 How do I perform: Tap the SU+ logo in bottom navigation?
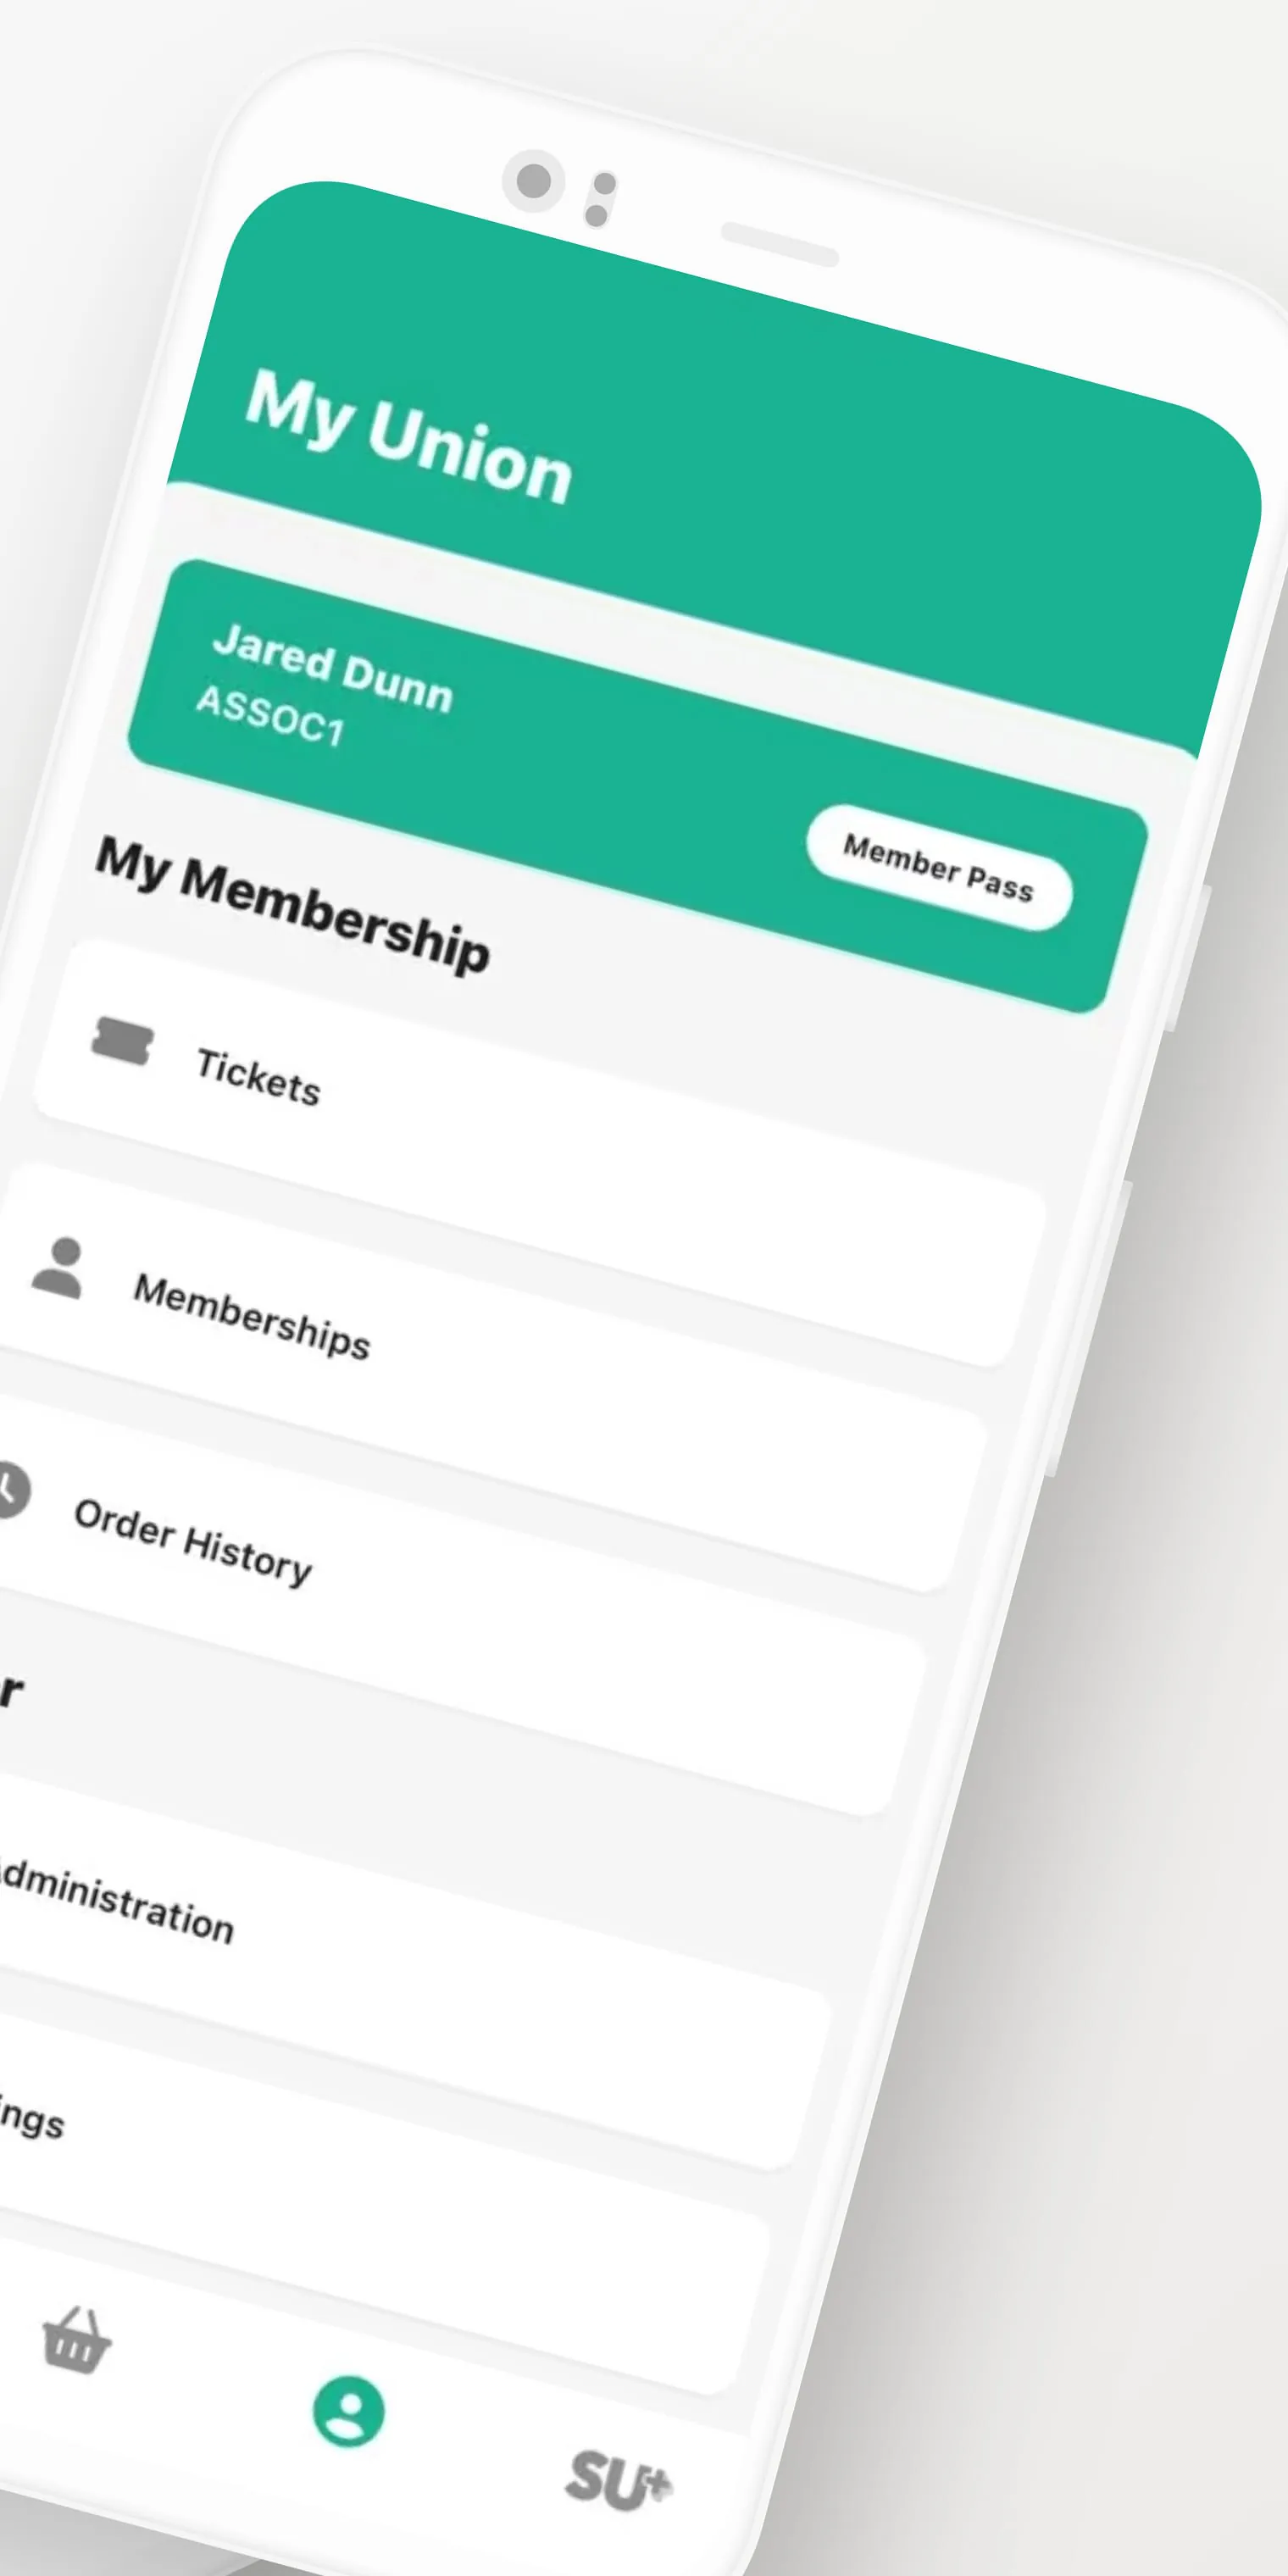coord(619,2480)
